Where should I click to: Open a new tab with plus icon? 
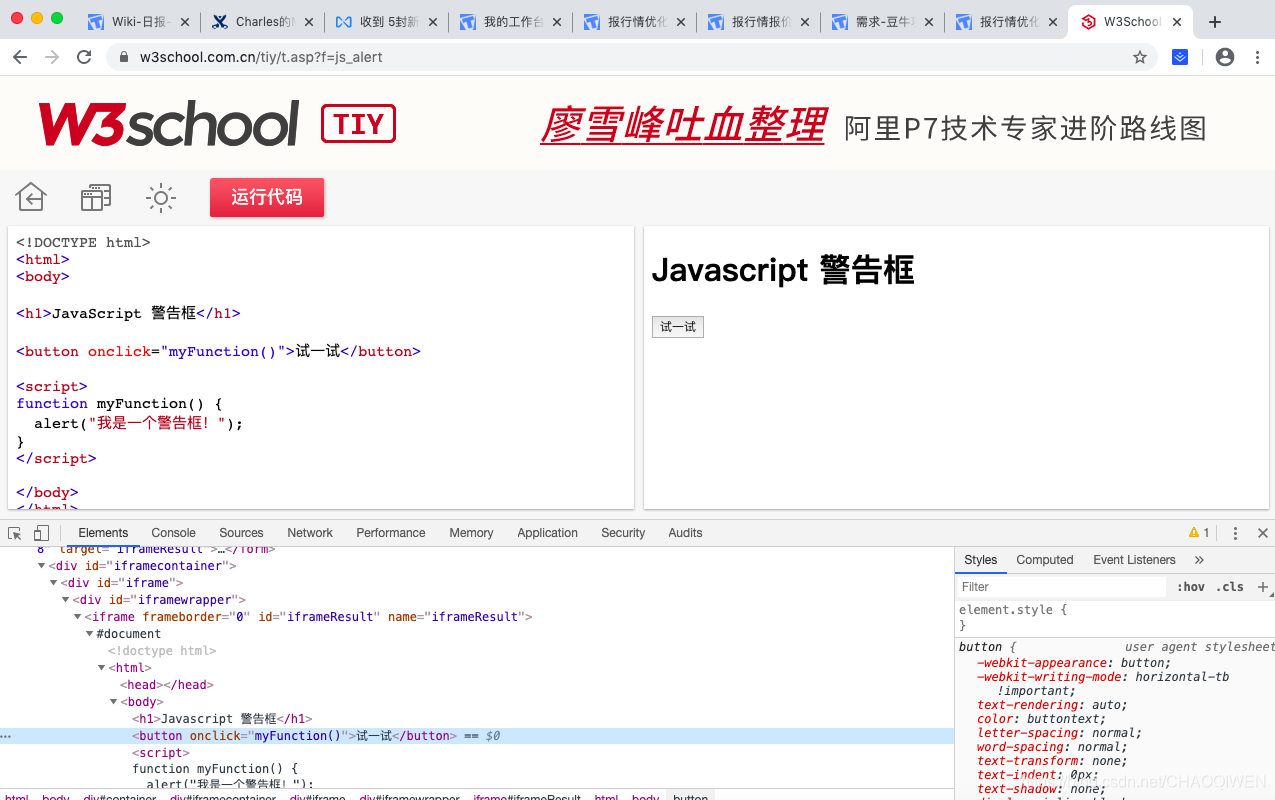[x=1215, y=22]
